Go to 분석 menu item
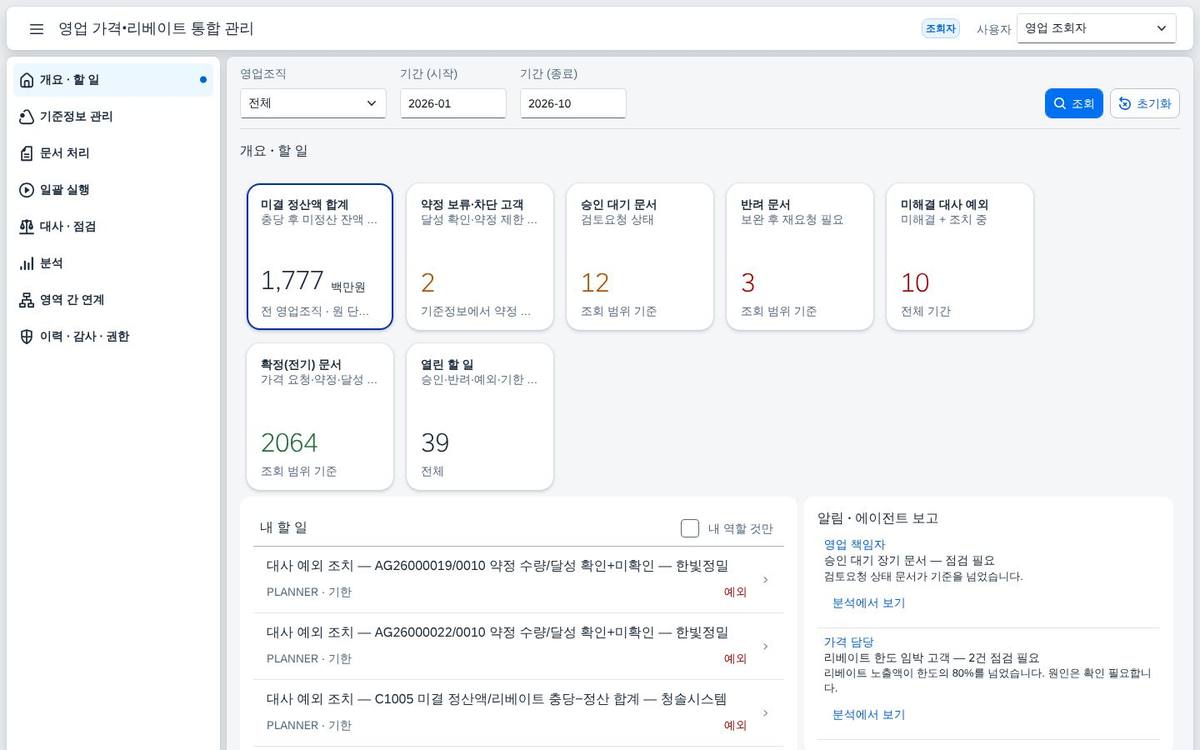The image size is (1200, 750). [x=113, y=263]
